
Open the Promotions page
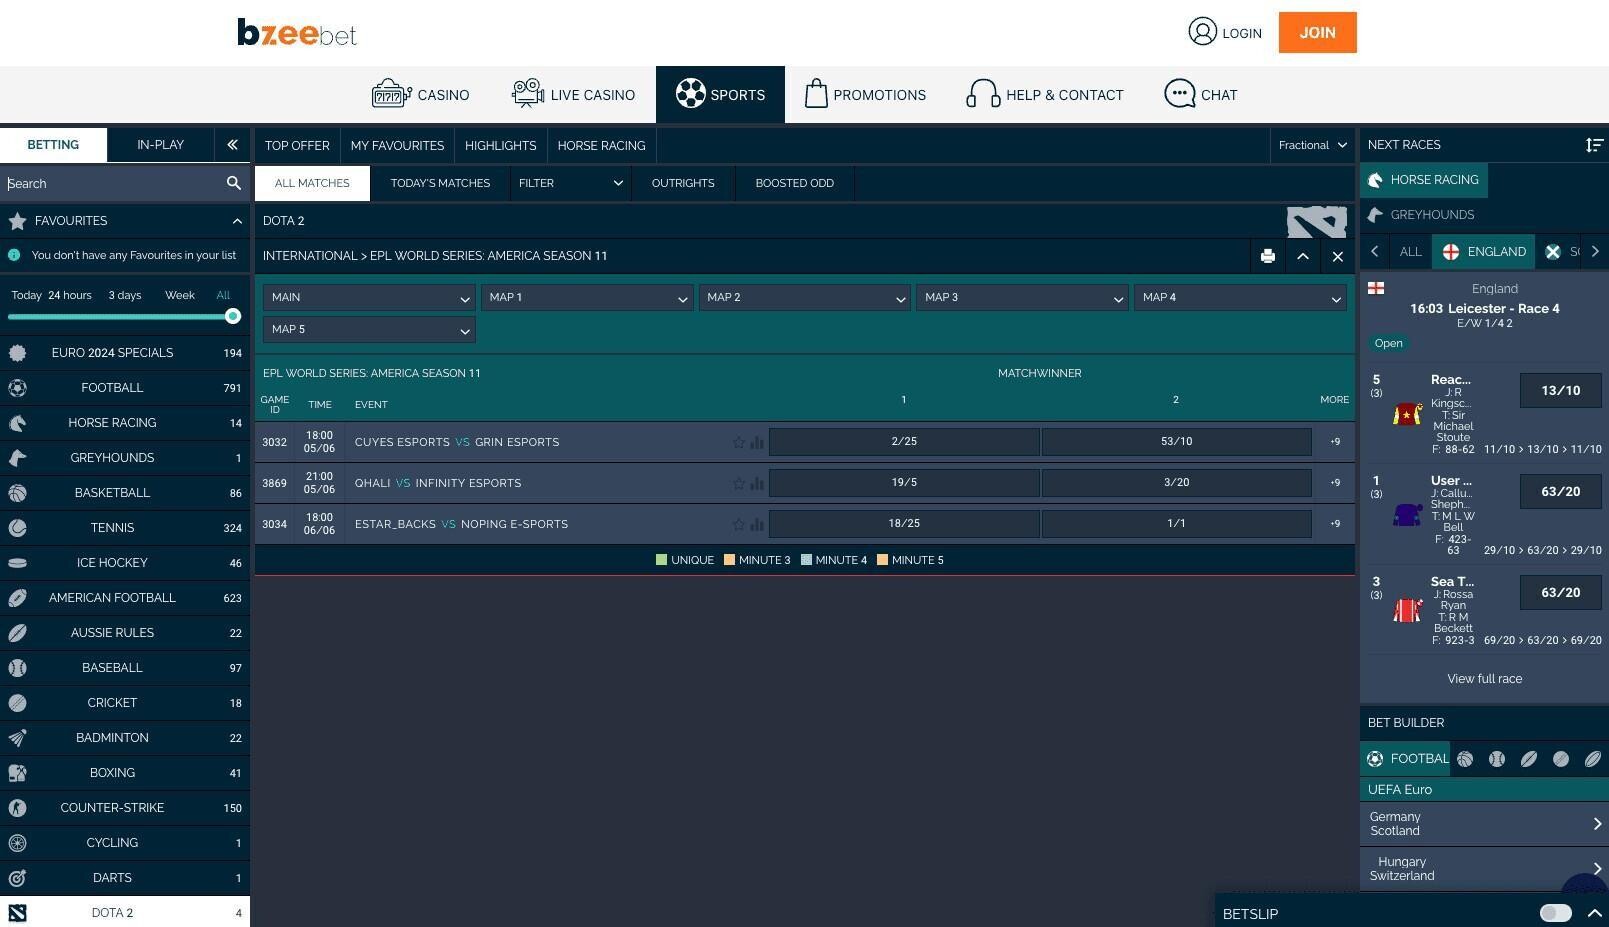tap(865, 95)
